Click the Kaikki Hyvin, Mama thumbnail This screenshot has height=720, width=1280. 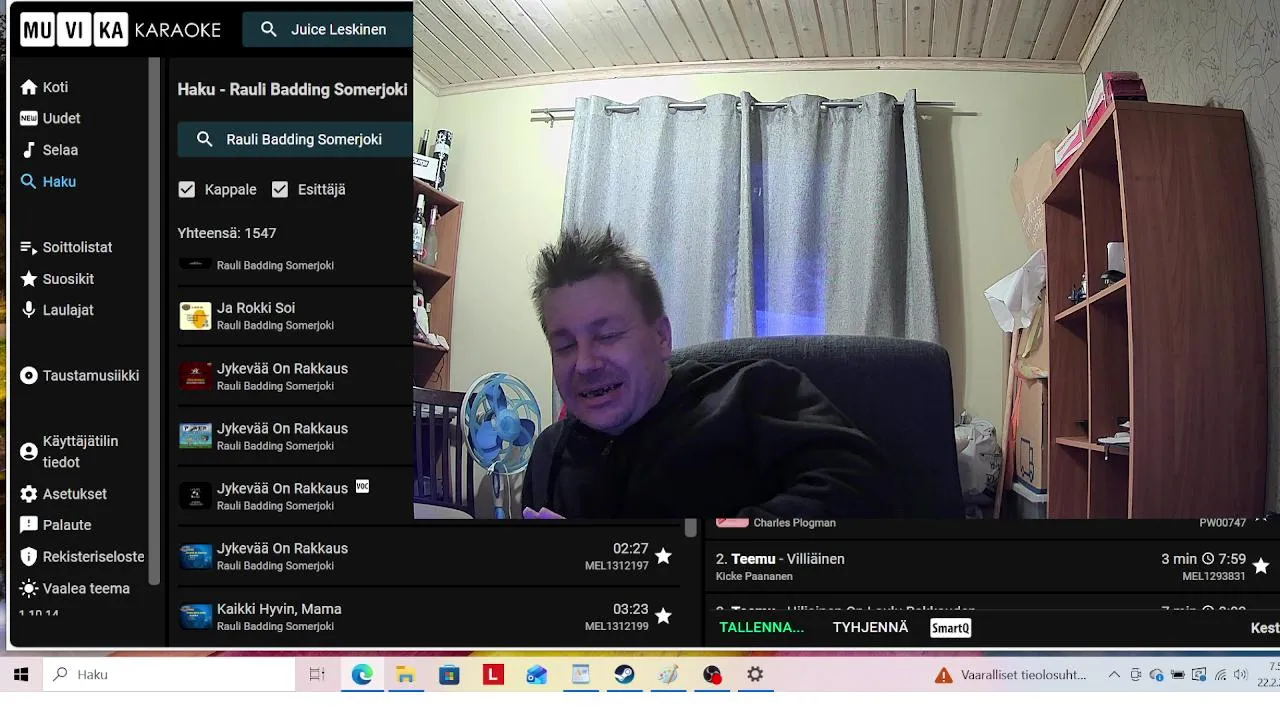click(195, 617)
